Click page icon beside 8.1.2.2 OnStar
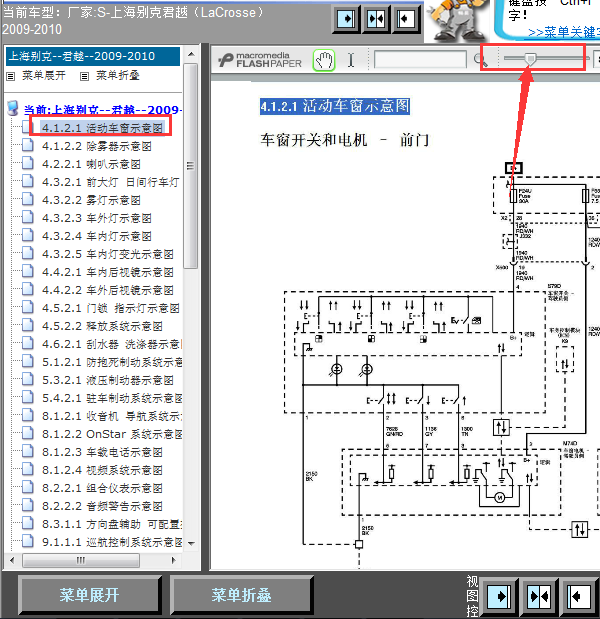Viewport: 600px width, 619px height. tap(28, 433)
